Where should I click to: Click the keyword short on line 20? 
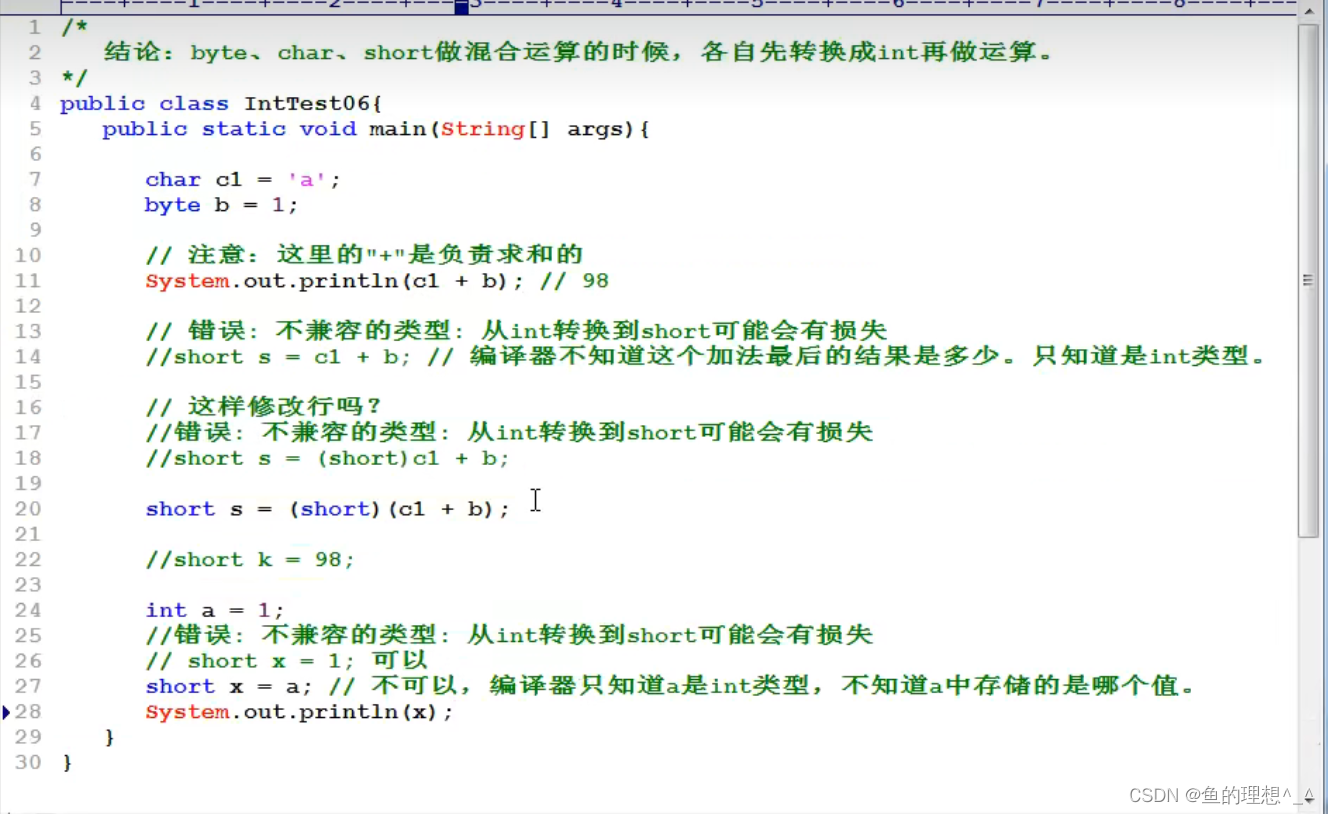pos(180,509)
